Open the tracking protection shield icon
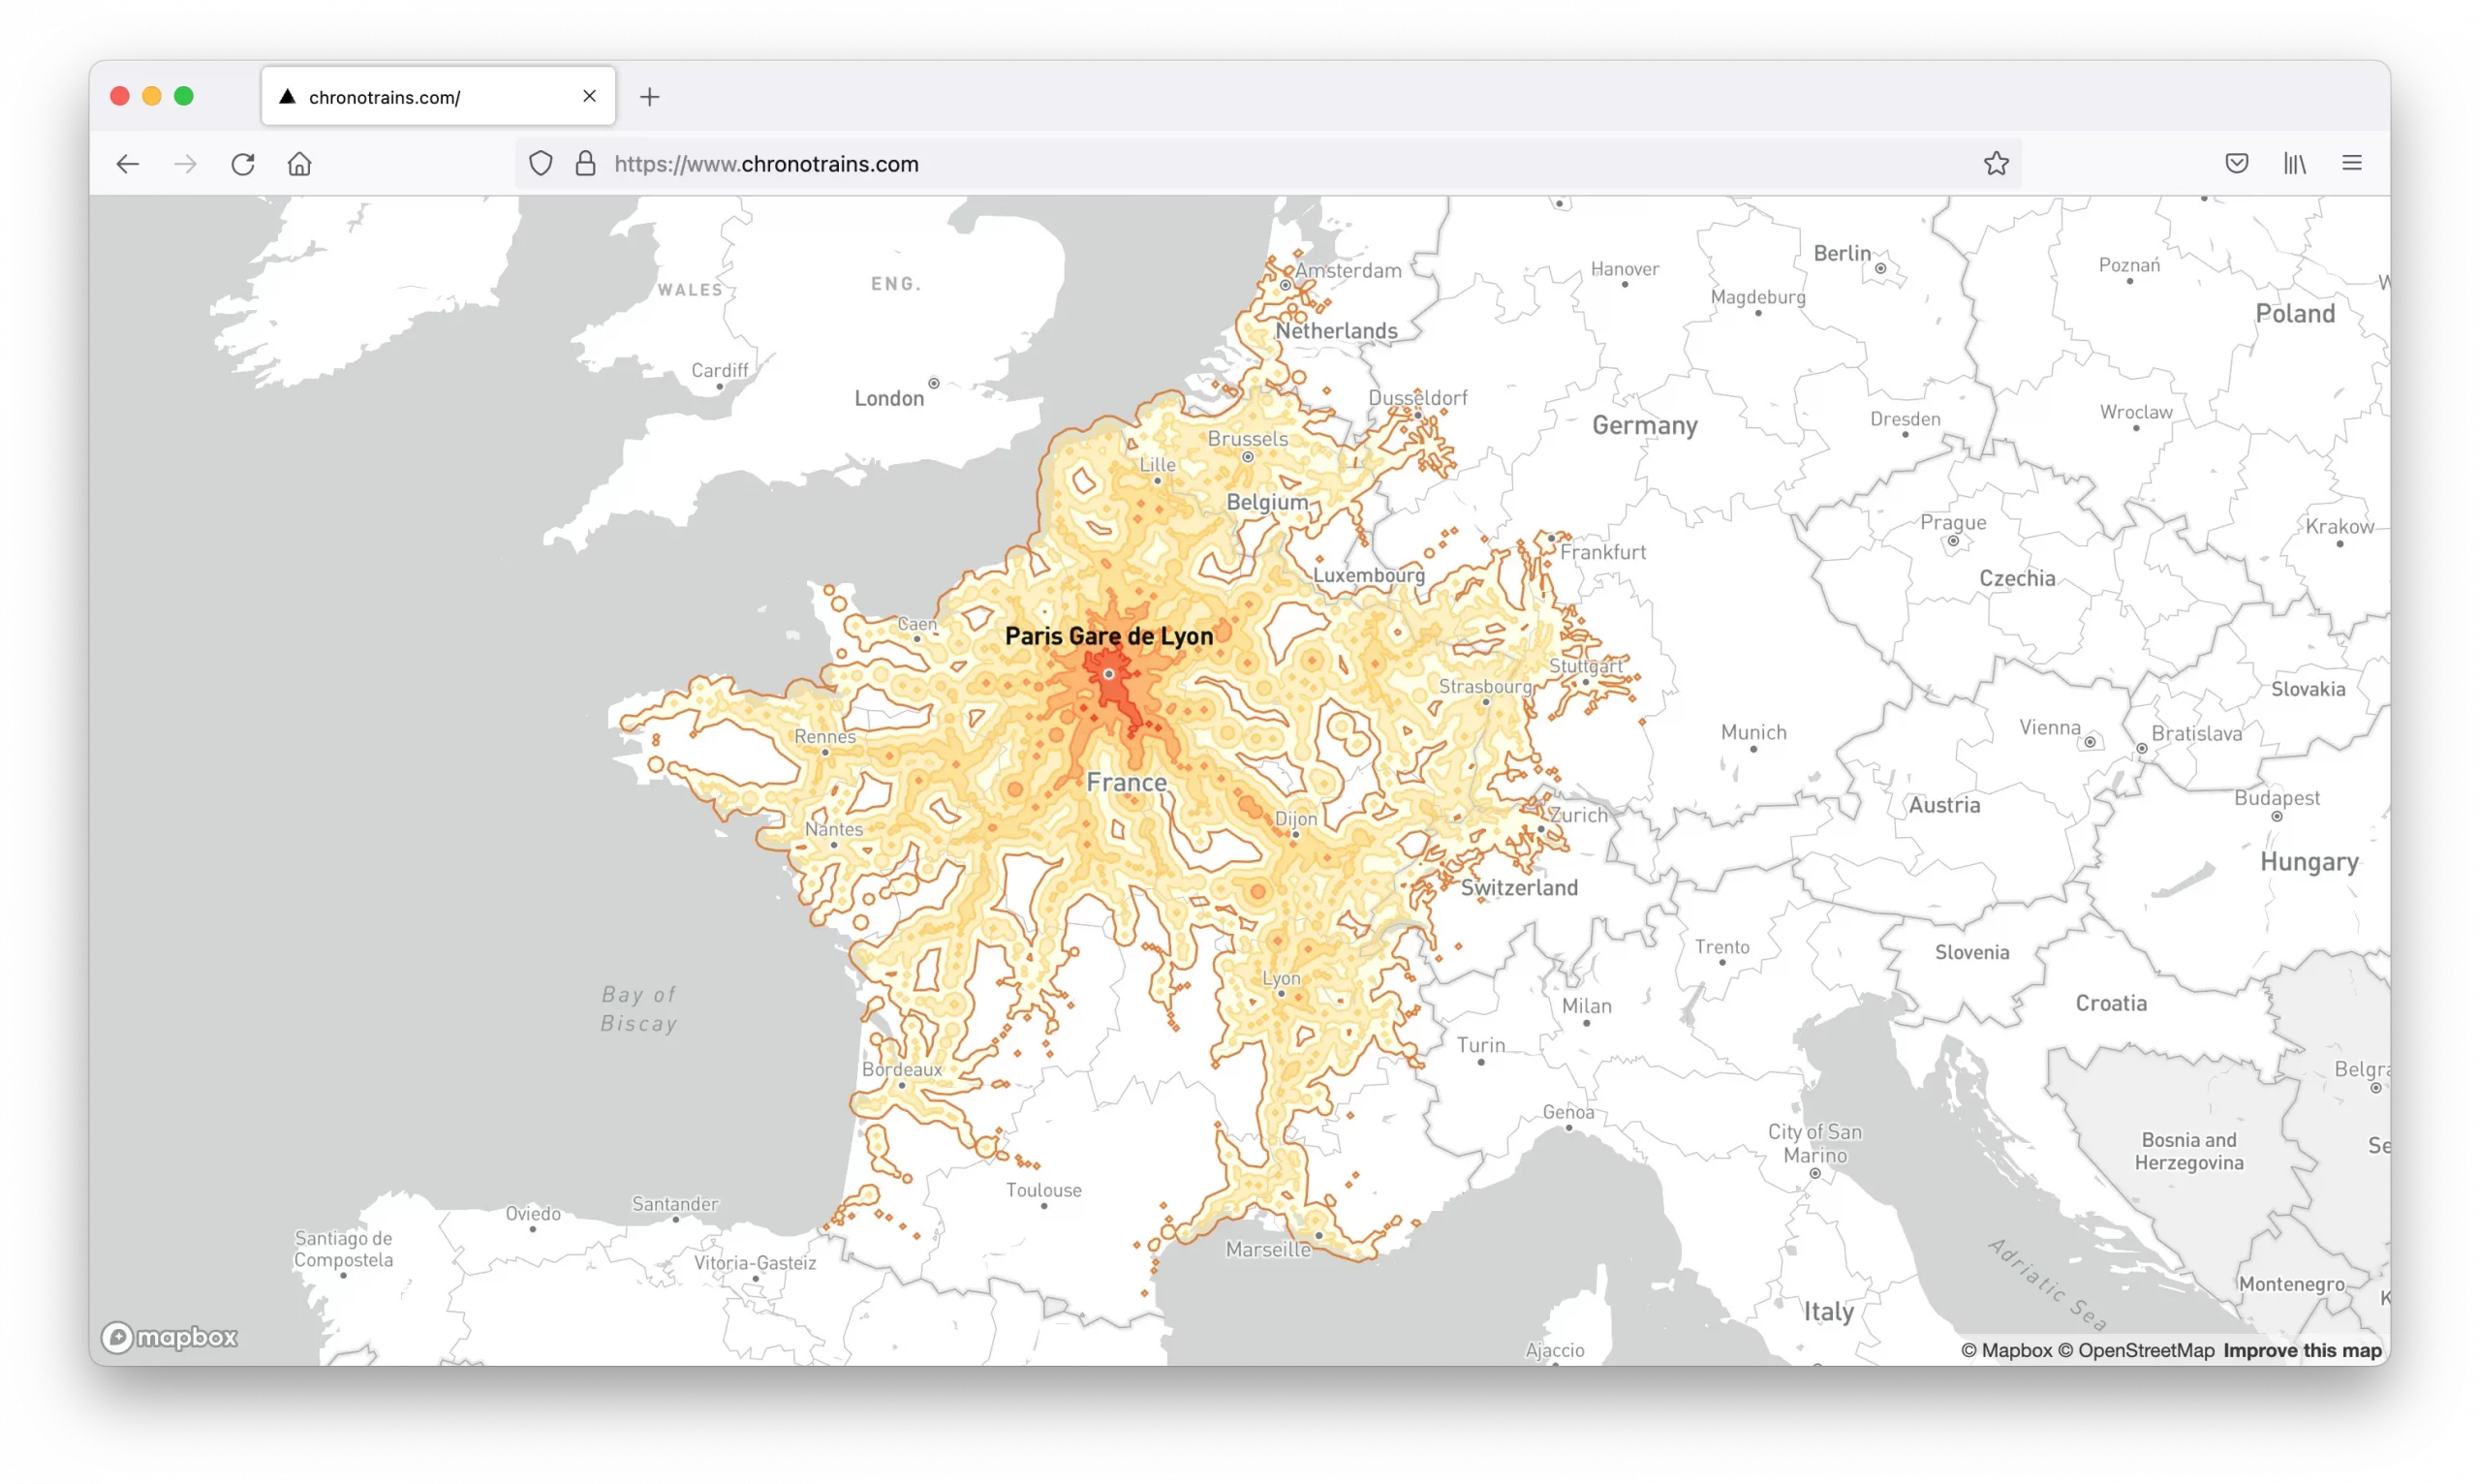Viewport: 2480px width, 1484px height. [540, 163]
